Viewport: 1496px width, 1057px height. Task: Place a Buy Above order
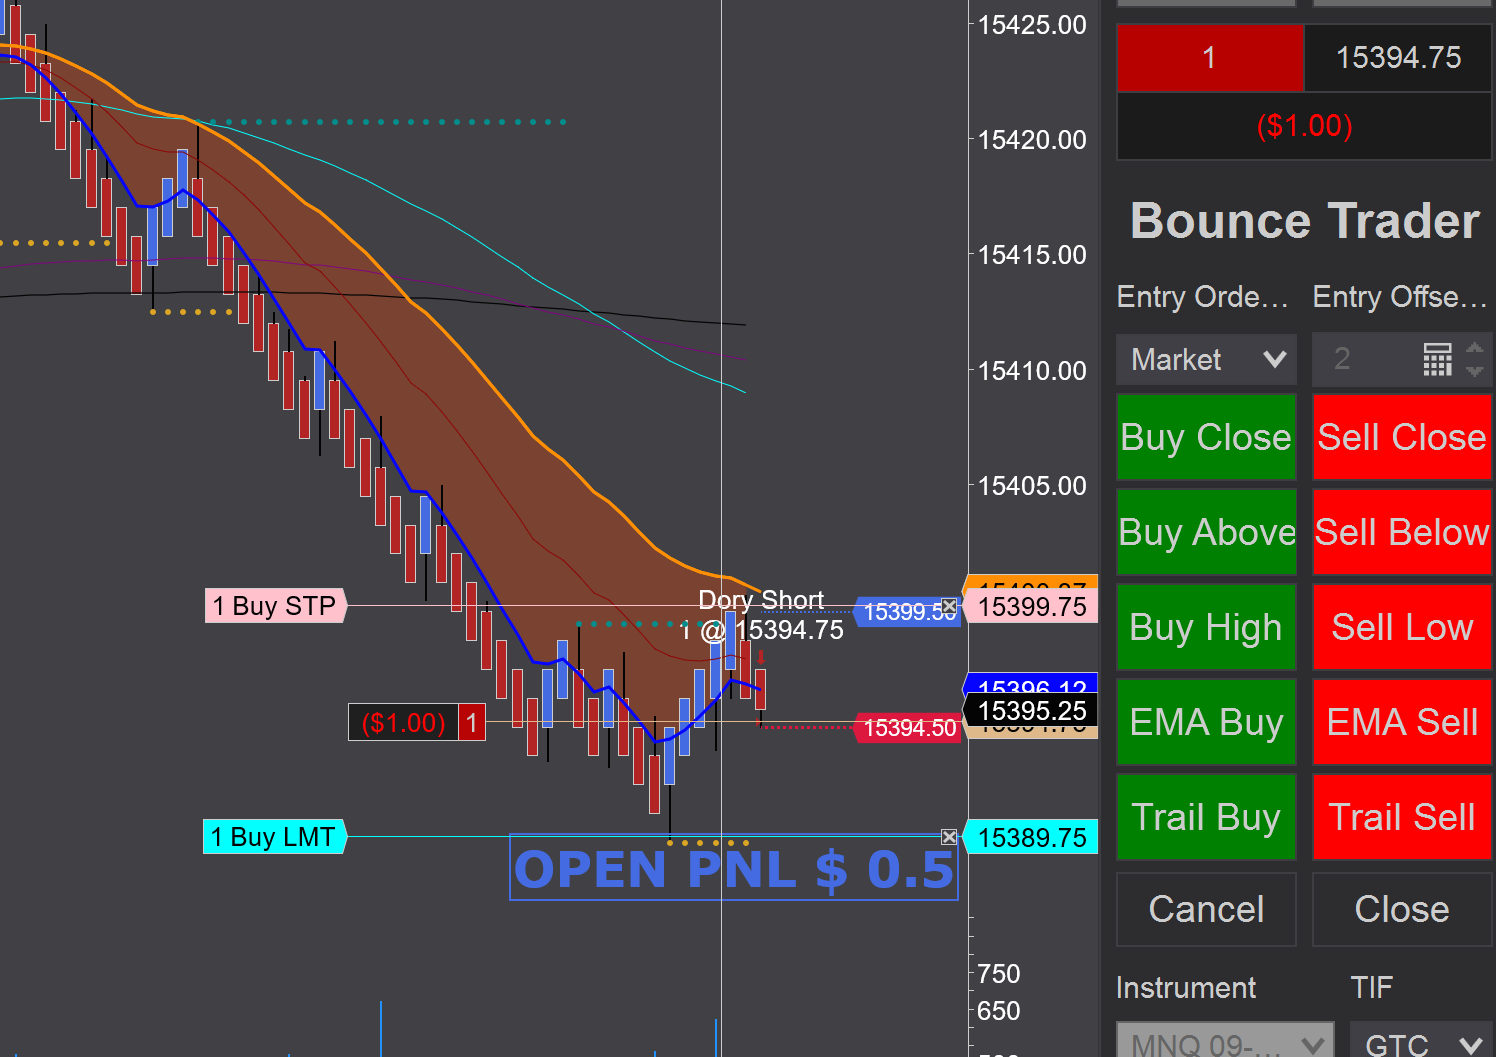(1206, 532)
